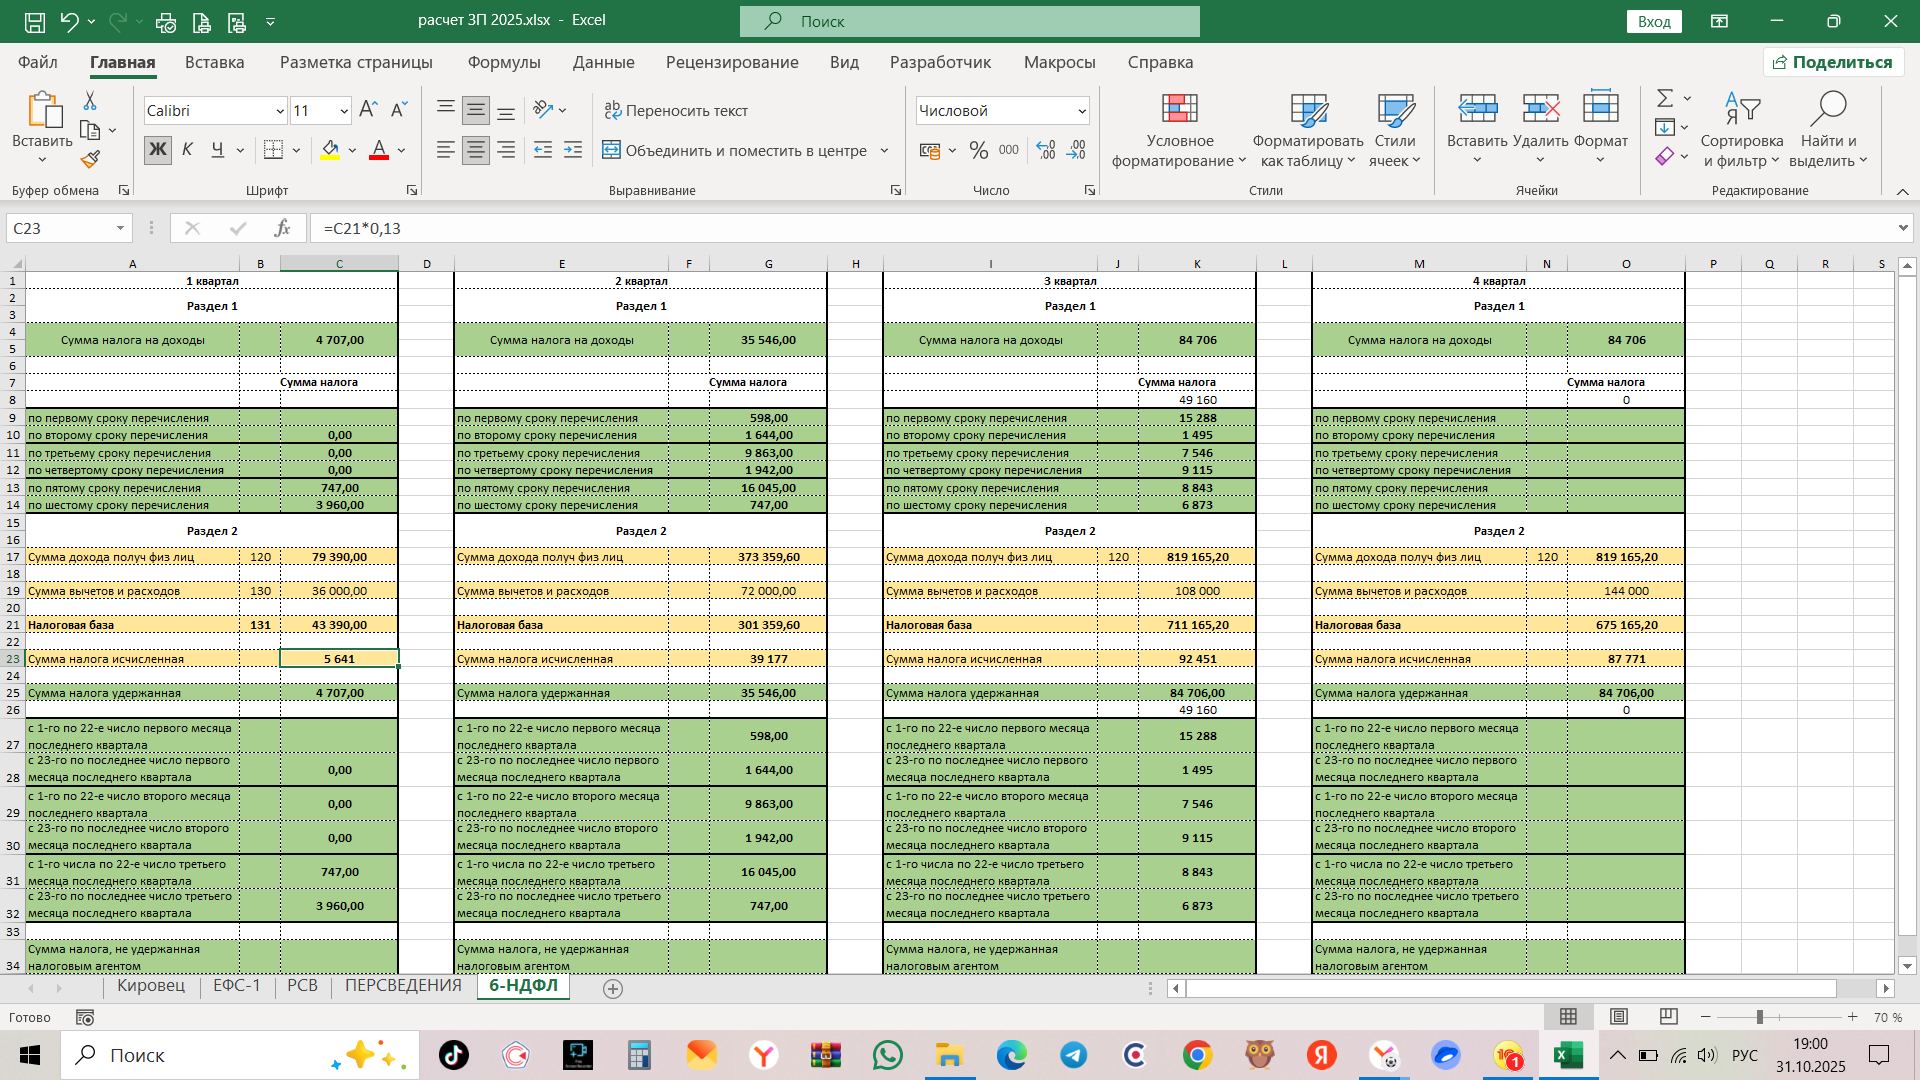1920x1080 pixels.
Task: Click the Insert Function fx icon
Action: (x=282, y=228)
